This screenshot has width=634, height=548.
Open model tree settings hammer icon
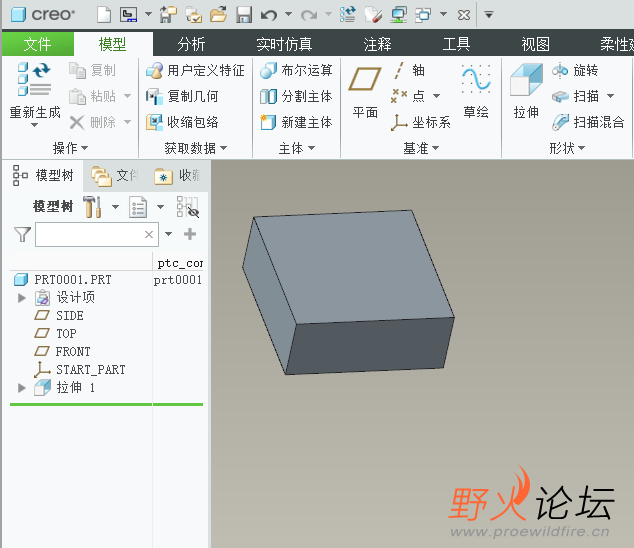[x=93, y=207]
